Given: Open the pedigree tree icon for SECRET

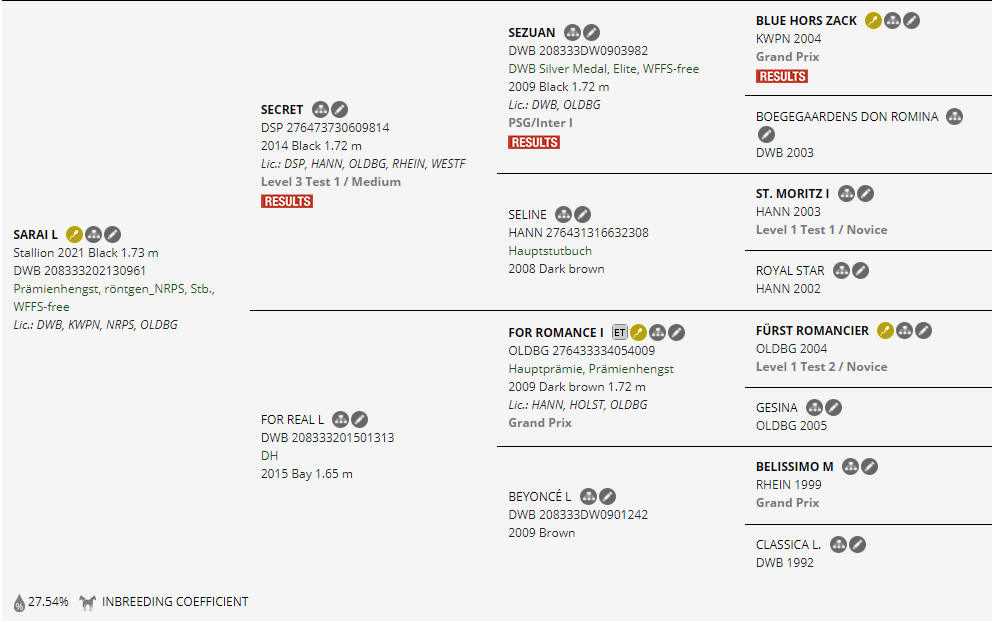Looking at the screenshot, I should (x=320, y=109).
